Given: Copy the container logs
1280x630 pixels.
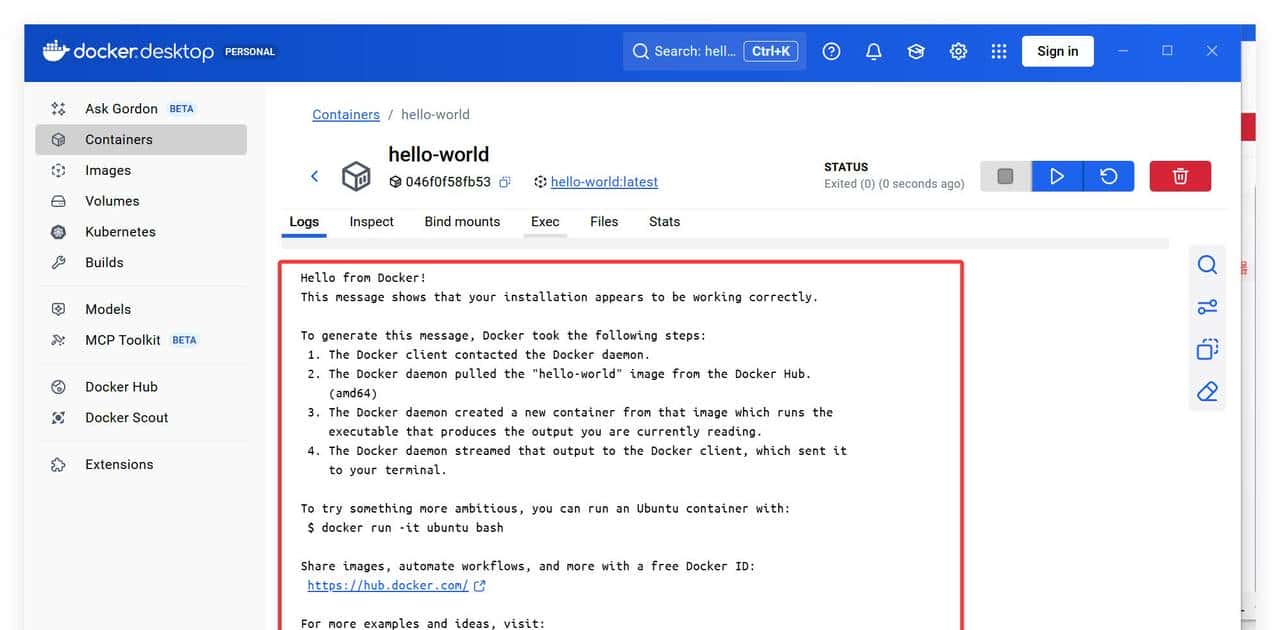Looking at the screenshot, I should pos(1207,348).
